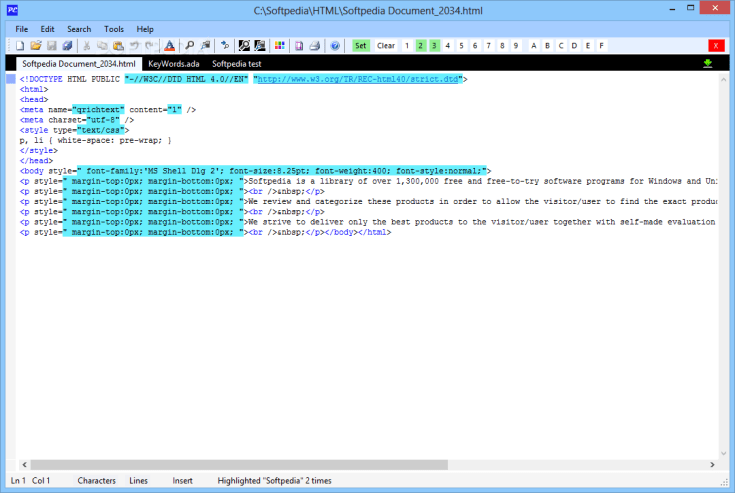The height and width of the screenshot is (493, 735).
Task: Open Help with blue question mark icon
Action: coord(335,45)
